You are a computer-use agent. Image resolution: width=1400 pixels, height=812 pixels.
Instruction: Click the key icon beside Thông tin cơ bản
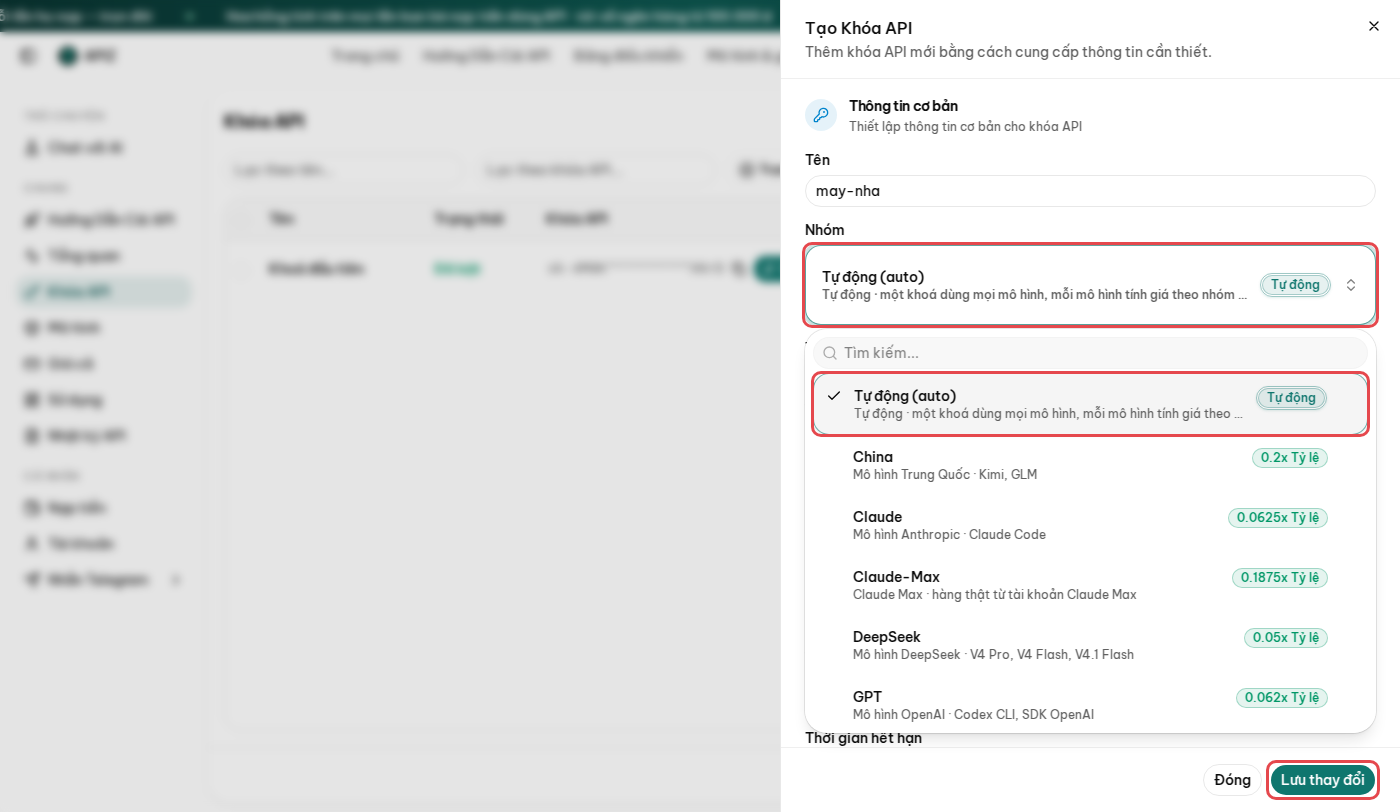(821, 115)
